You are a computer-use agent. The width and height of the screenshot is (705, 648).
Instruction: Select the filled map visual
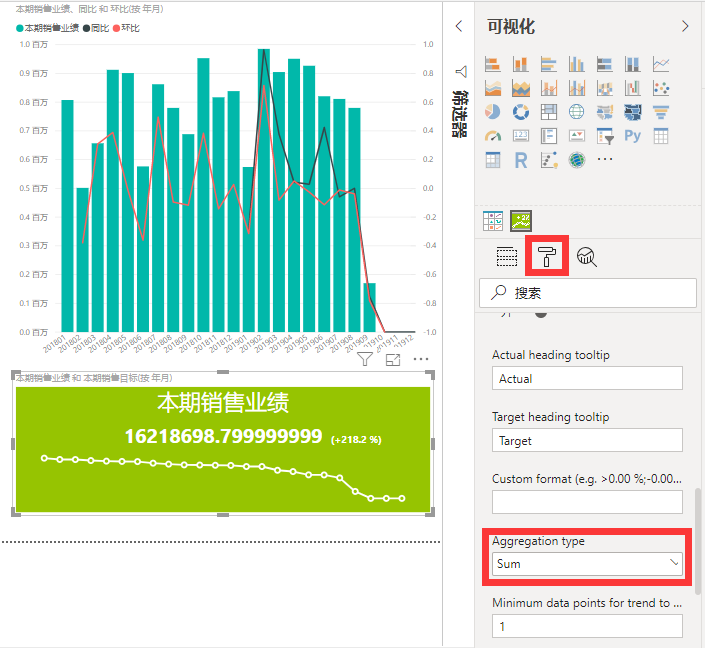click(x=605, y=112)
